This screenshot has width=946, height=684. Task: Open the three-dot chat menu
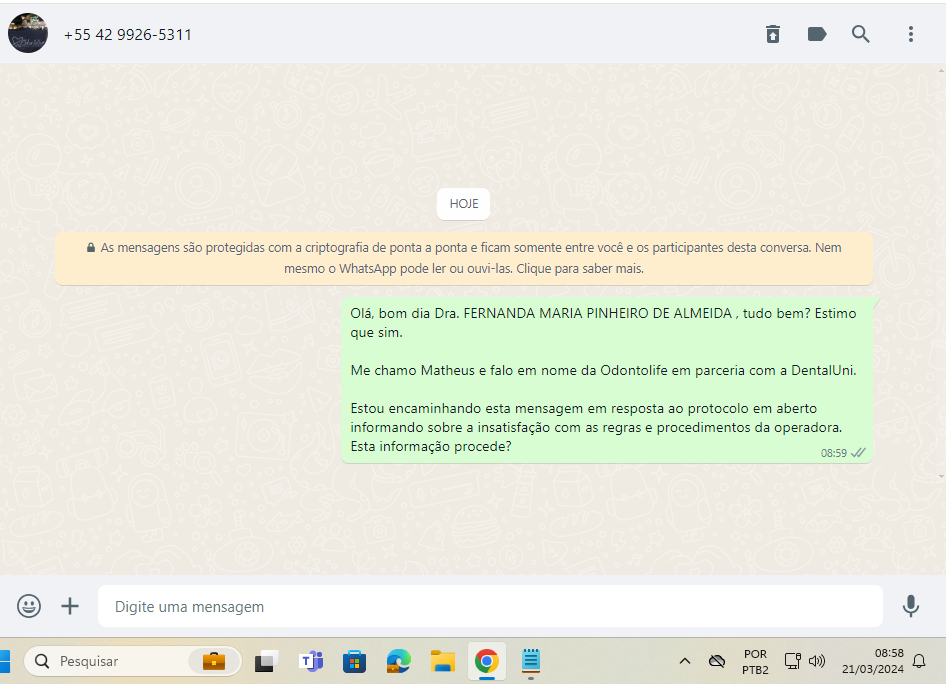[910, 34]
